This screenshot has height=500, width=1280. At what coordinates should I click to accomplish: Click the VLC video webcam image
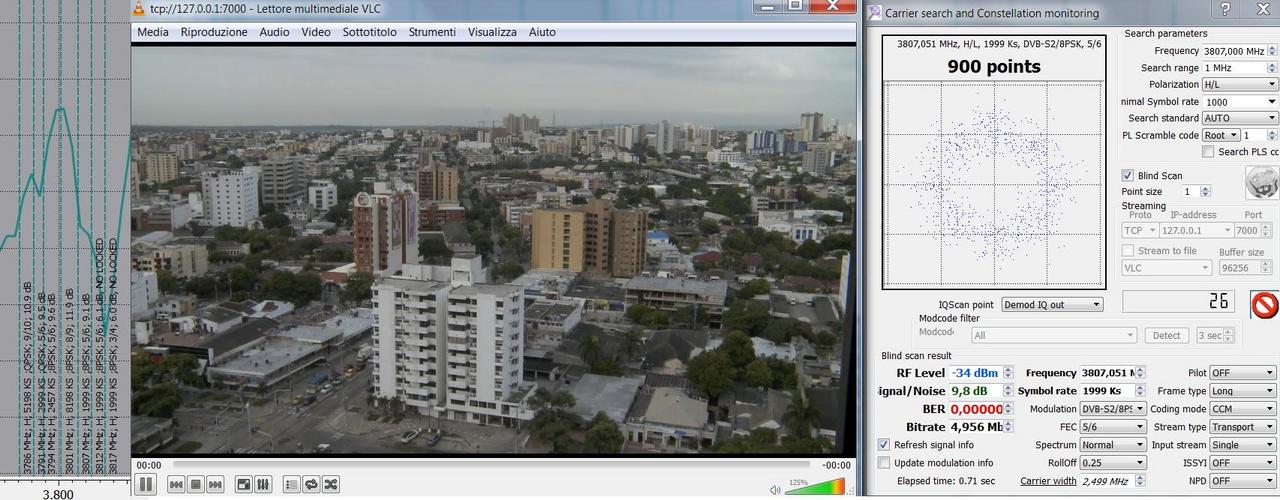(x=492, y=250)
